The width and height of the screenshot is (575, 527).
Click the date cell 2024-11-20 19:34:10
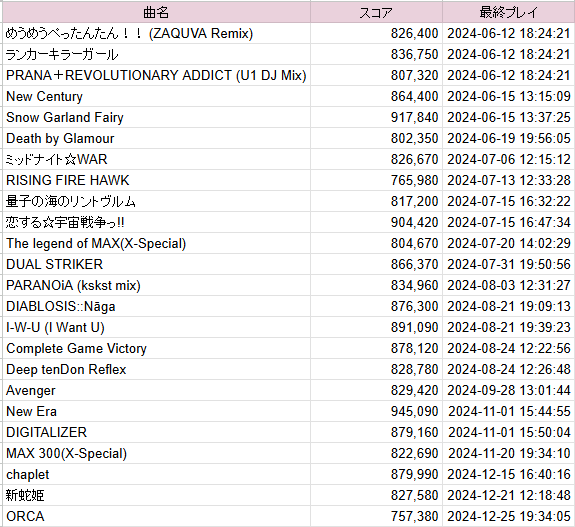click(x=509, y=453)
